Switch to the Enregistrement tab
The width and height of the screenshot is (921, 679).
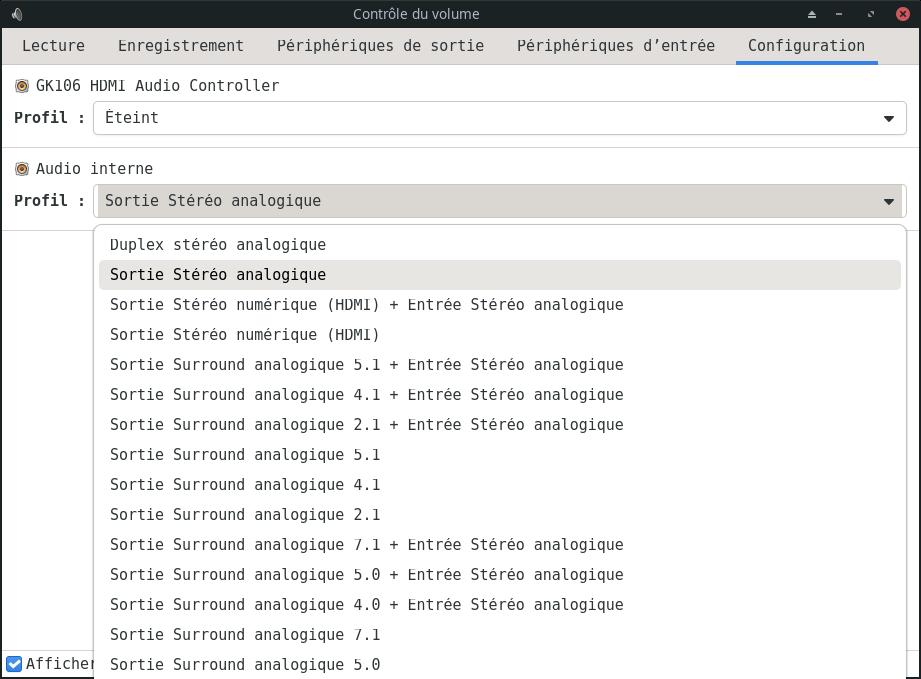click(181, 46)
